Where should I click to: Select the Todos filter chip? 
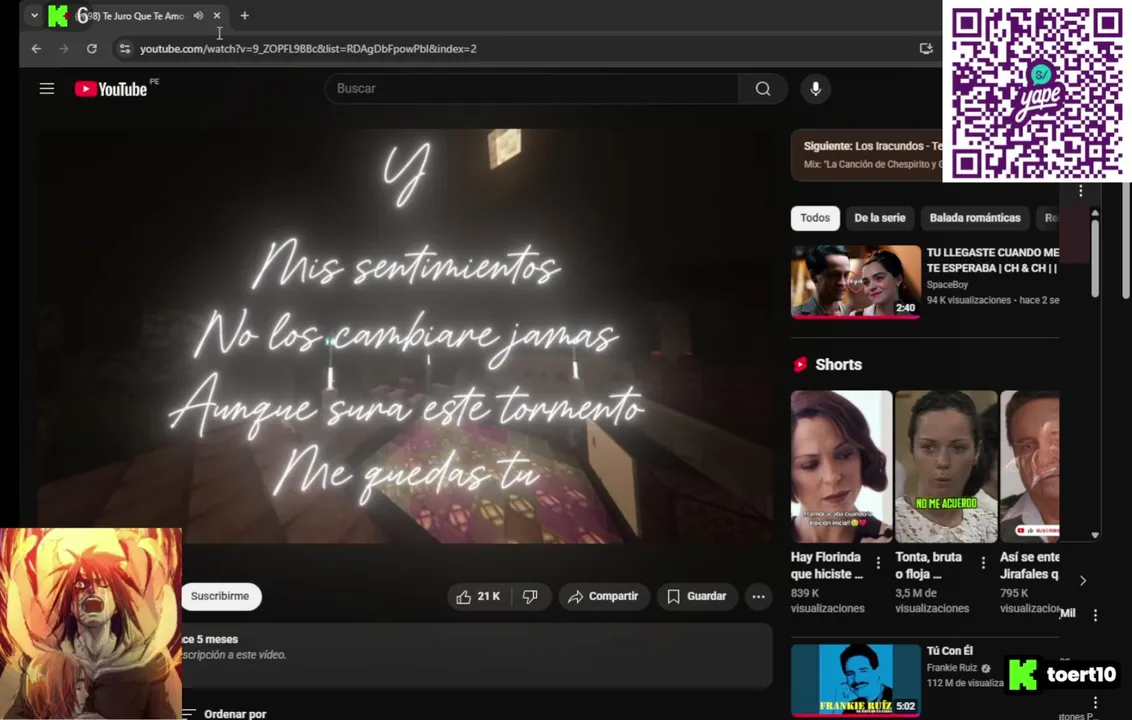click(x=815, y=218)
